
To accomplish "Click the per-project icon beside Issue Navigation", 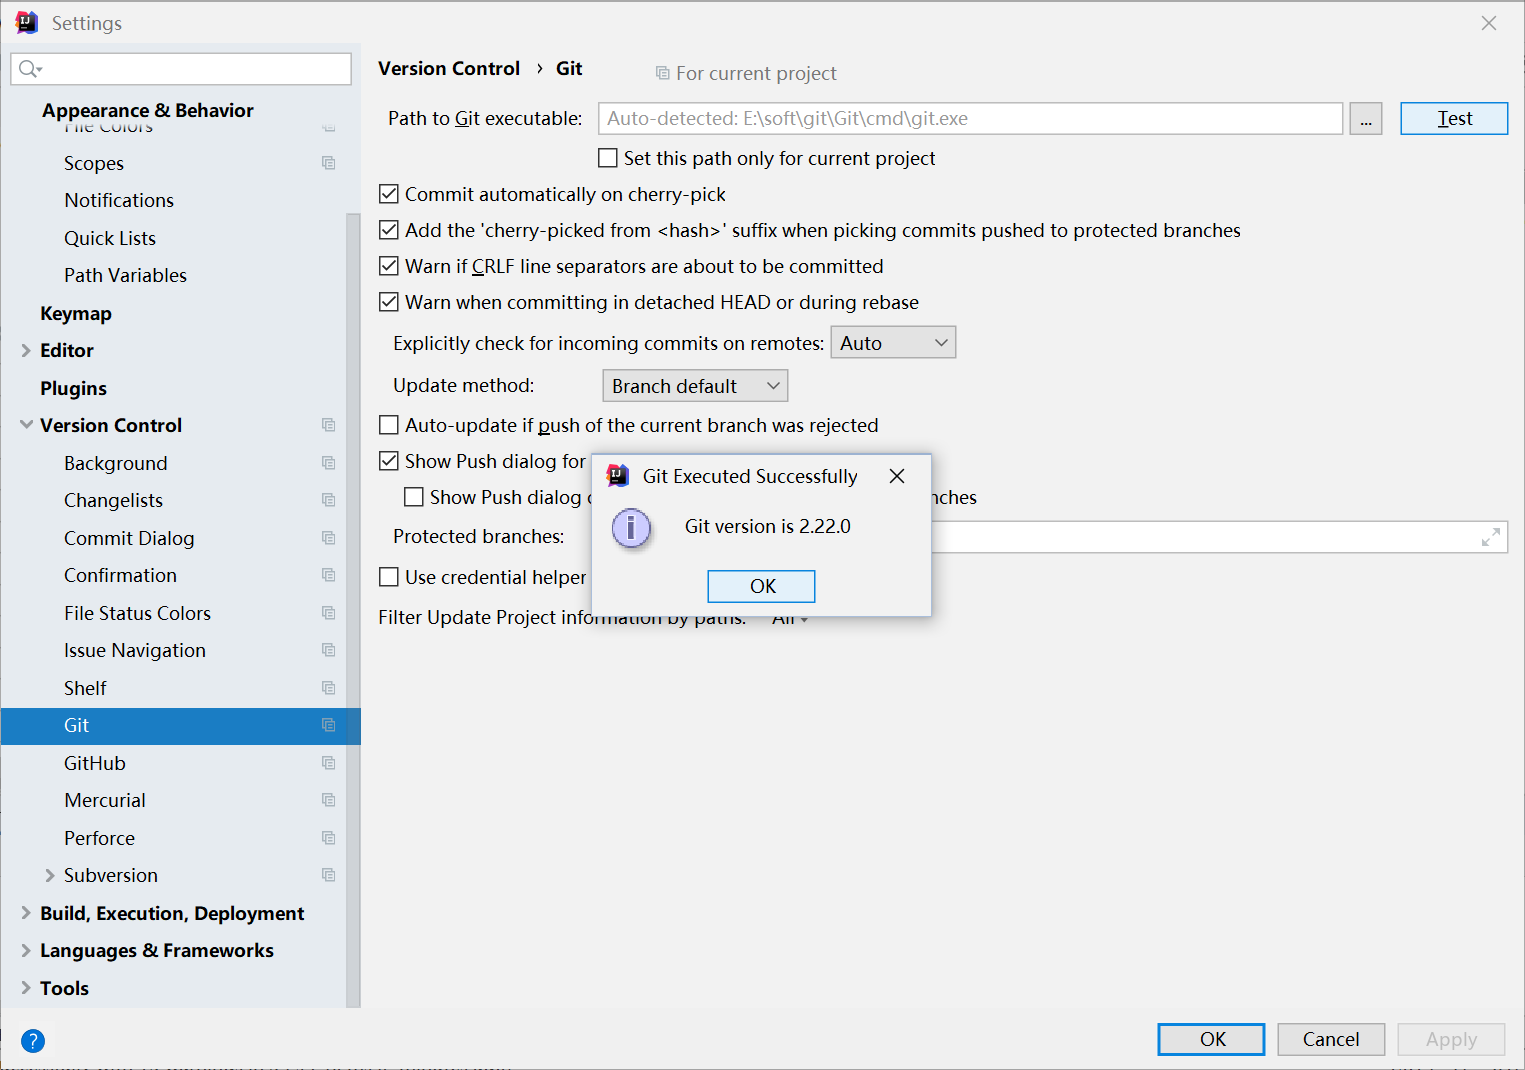I will point(328,650).
